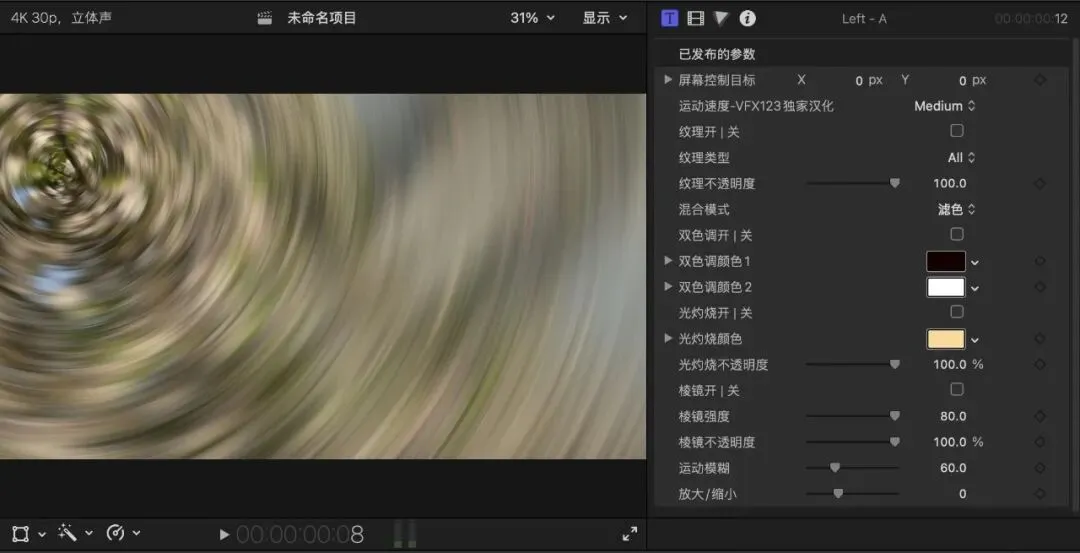Open the Info inspector icon
1080x553 pixels.
[747, 19]
